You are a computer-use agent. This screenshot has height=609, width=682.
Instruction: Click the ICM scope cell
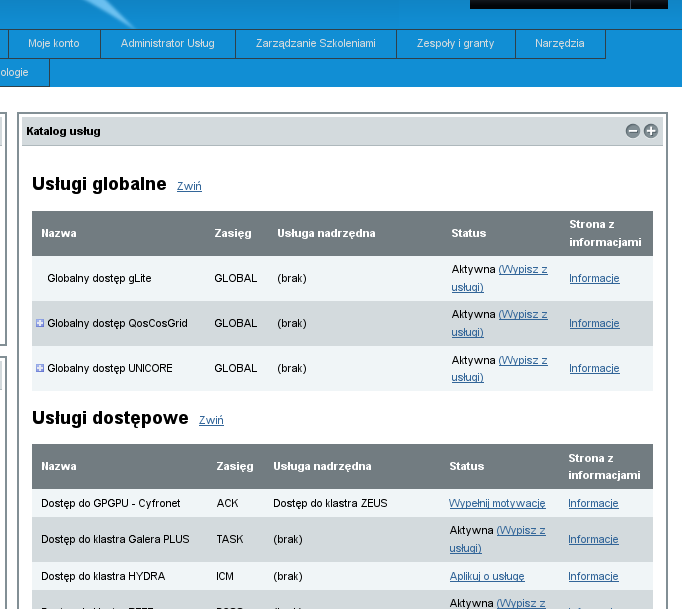pyautogui.click(x=225, y=576)
